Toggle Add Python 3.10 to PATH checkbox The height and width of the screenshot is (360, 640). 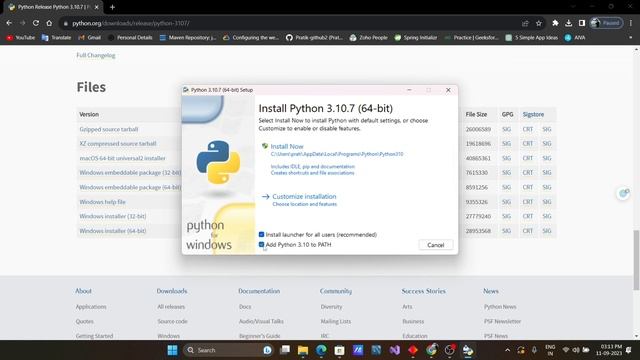pos(261,244)
